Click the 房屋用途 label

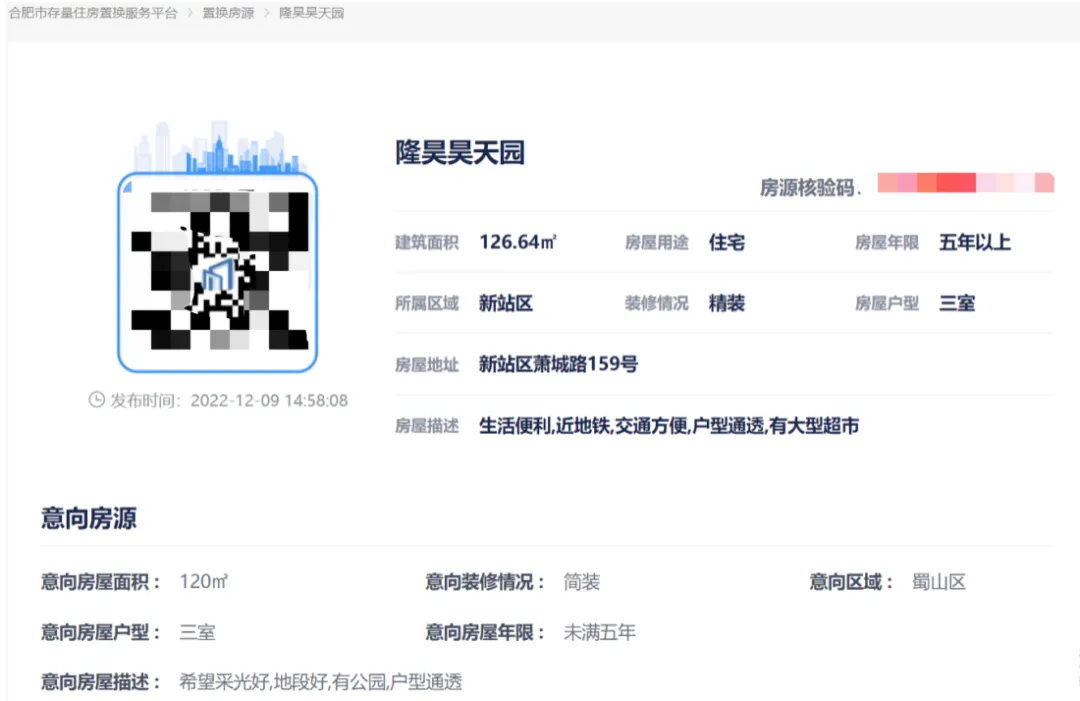point(657,242)
